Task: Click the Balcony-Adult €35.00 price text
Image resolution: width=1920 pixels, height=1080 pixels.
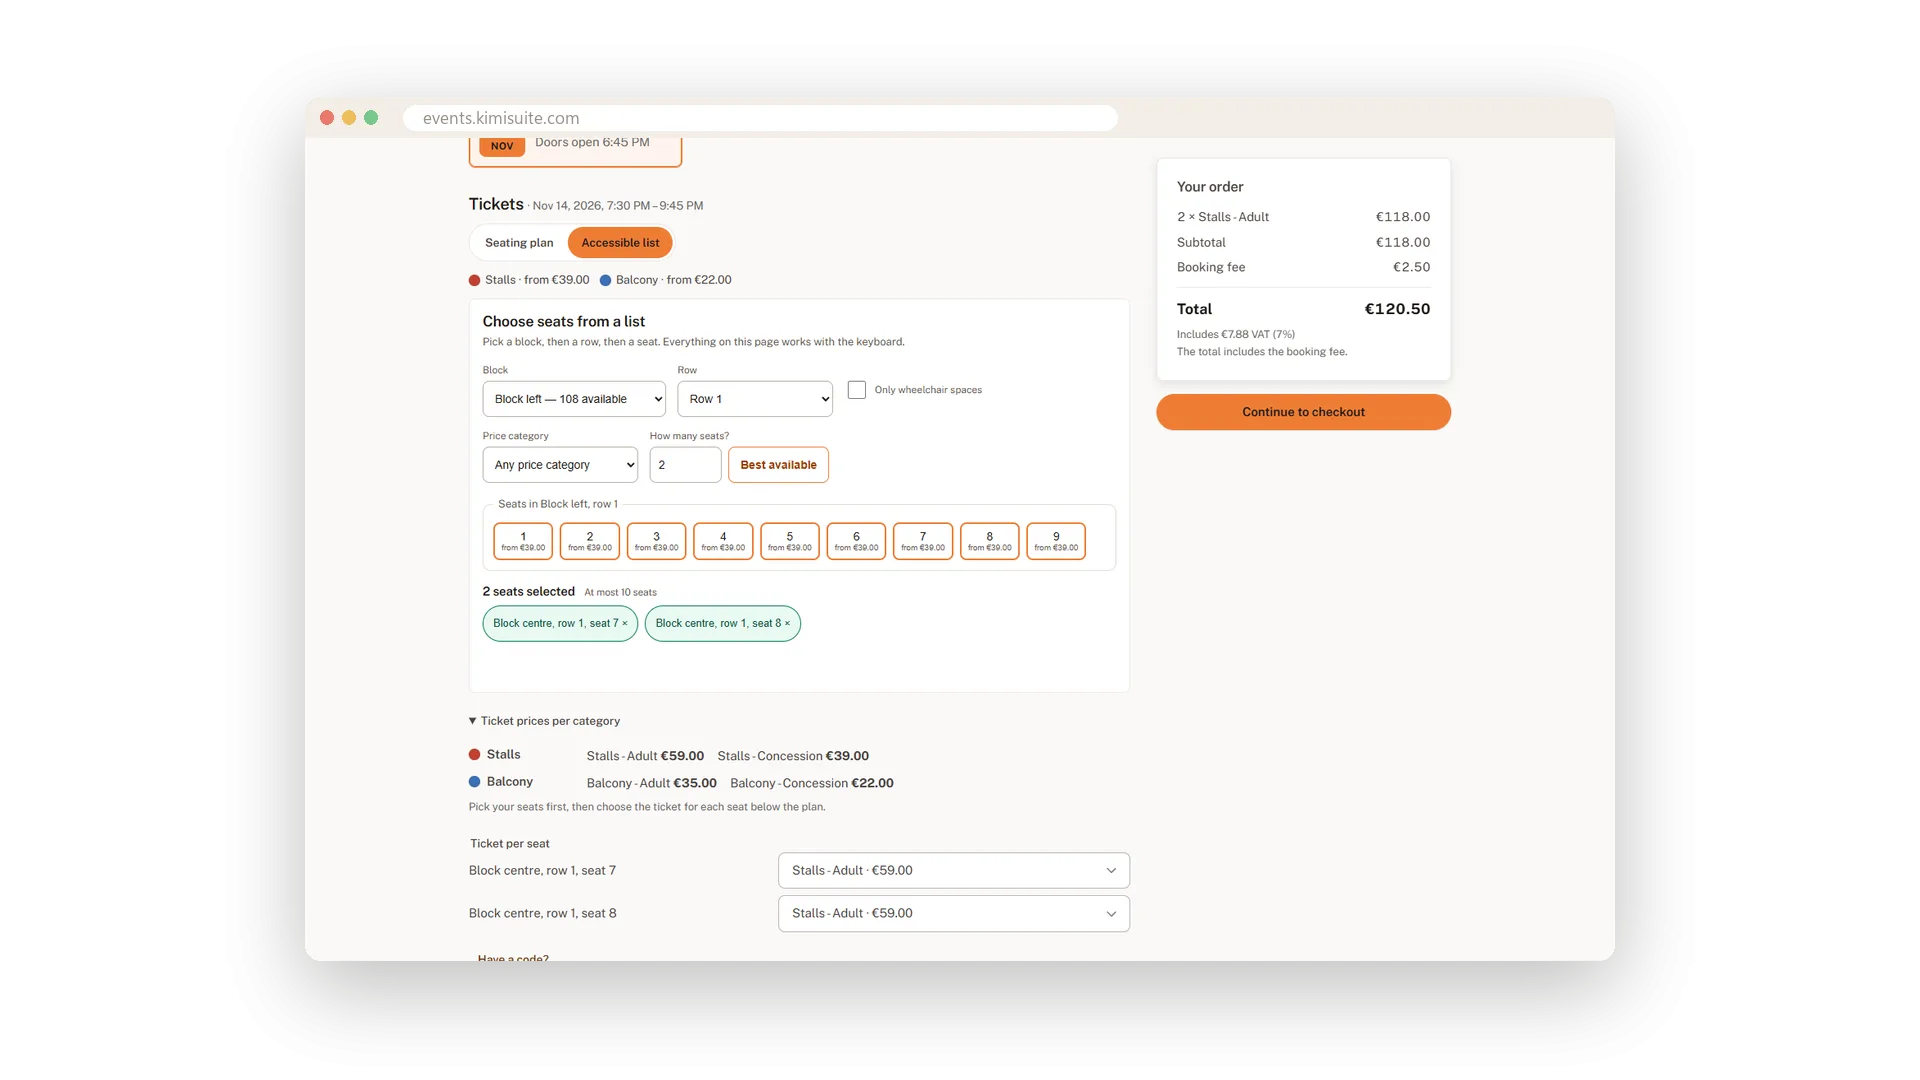Action: (x=651, y=783)
